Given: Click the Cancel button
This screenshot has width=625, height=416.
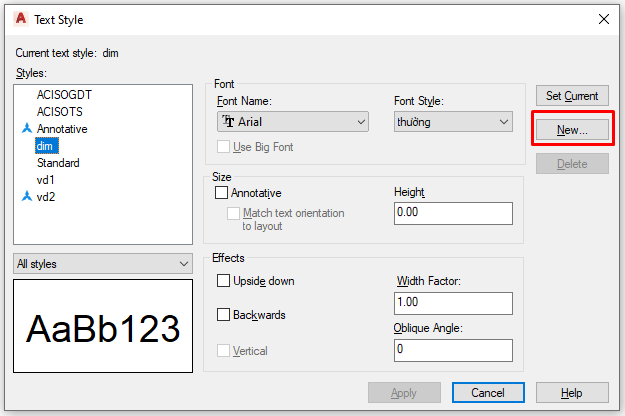Looking at the screenshot, I should 488,393.
